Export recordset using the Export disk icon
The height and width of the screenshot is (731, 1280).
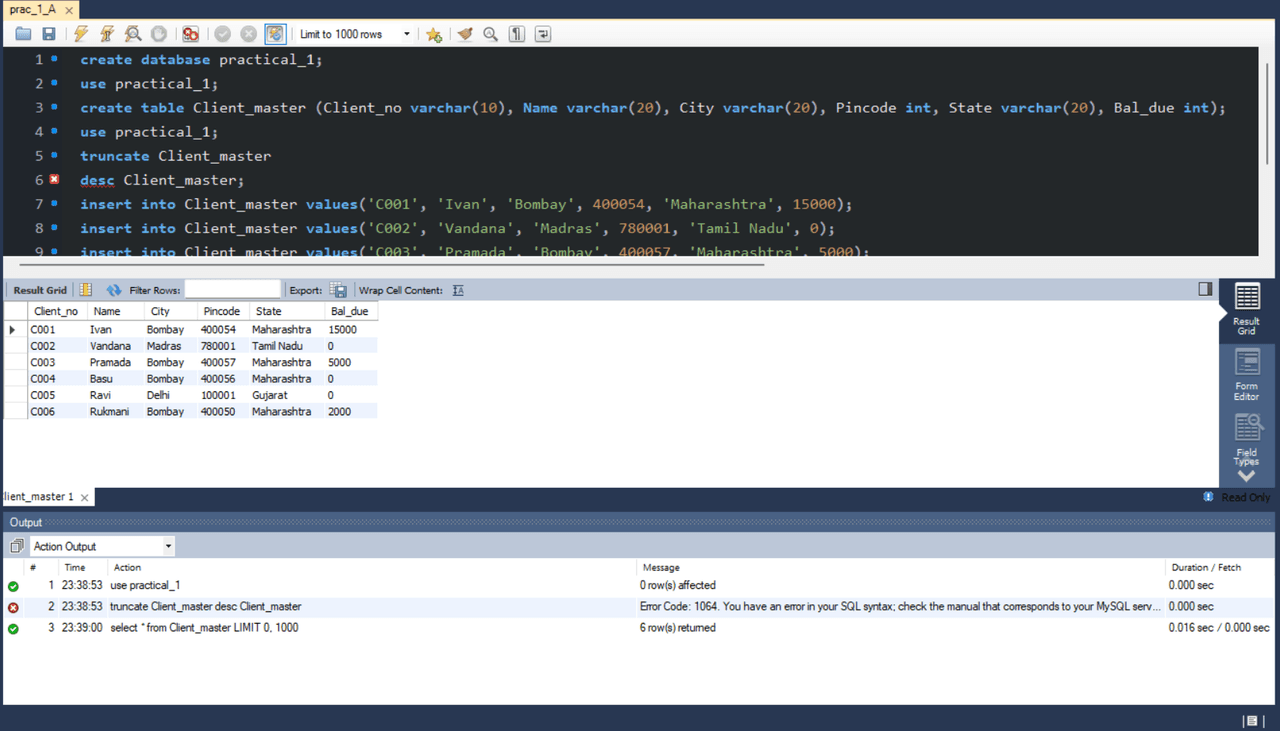339,290
